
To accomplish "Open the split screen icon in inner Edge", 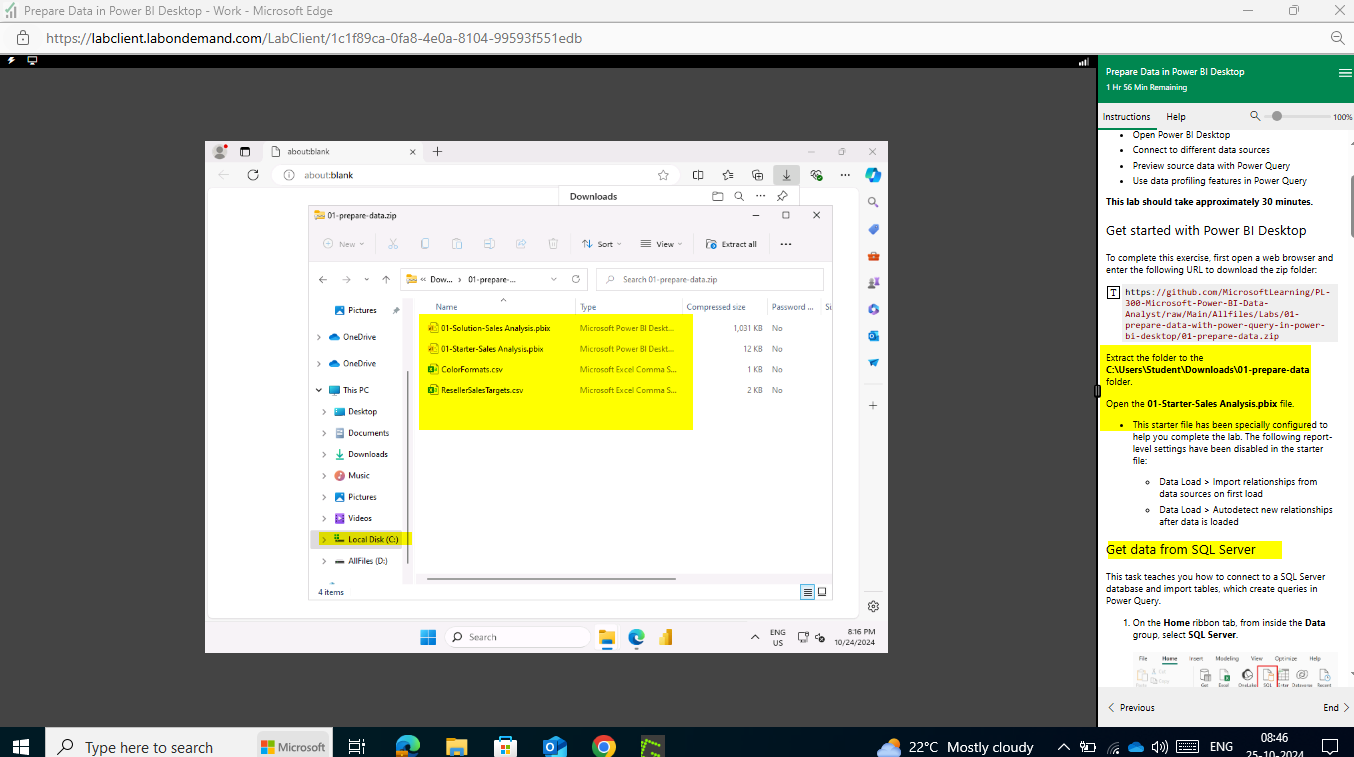I will 698,174.
